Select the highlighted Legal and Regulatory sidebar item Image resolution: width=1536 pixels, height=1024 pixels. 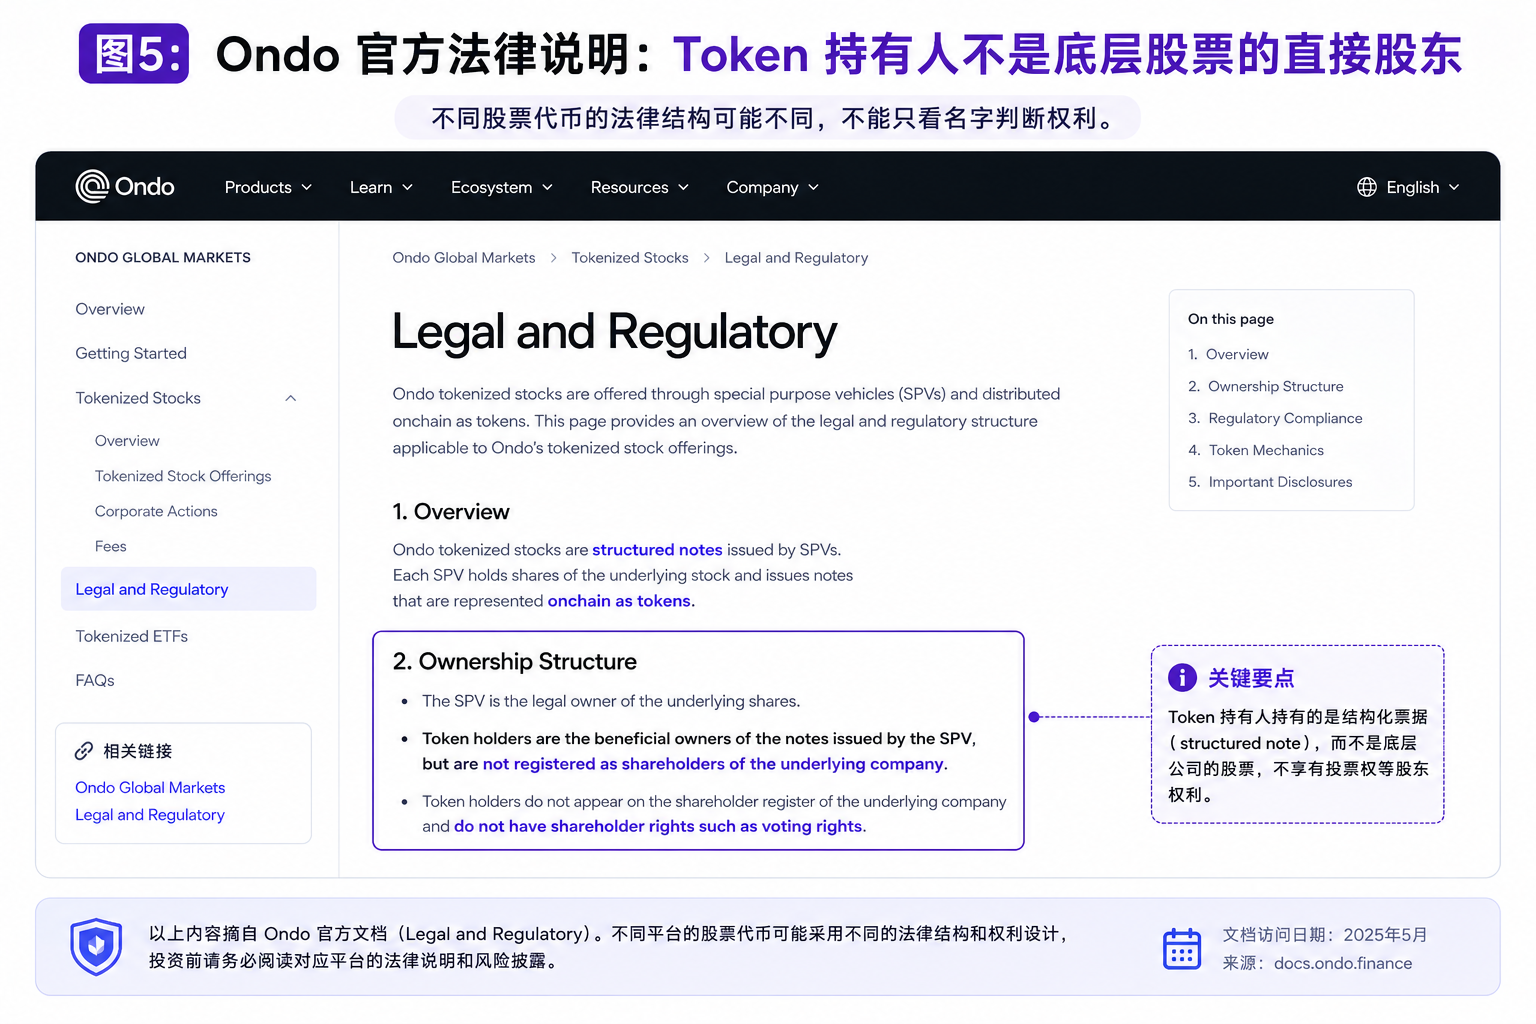tap(189, 589)
